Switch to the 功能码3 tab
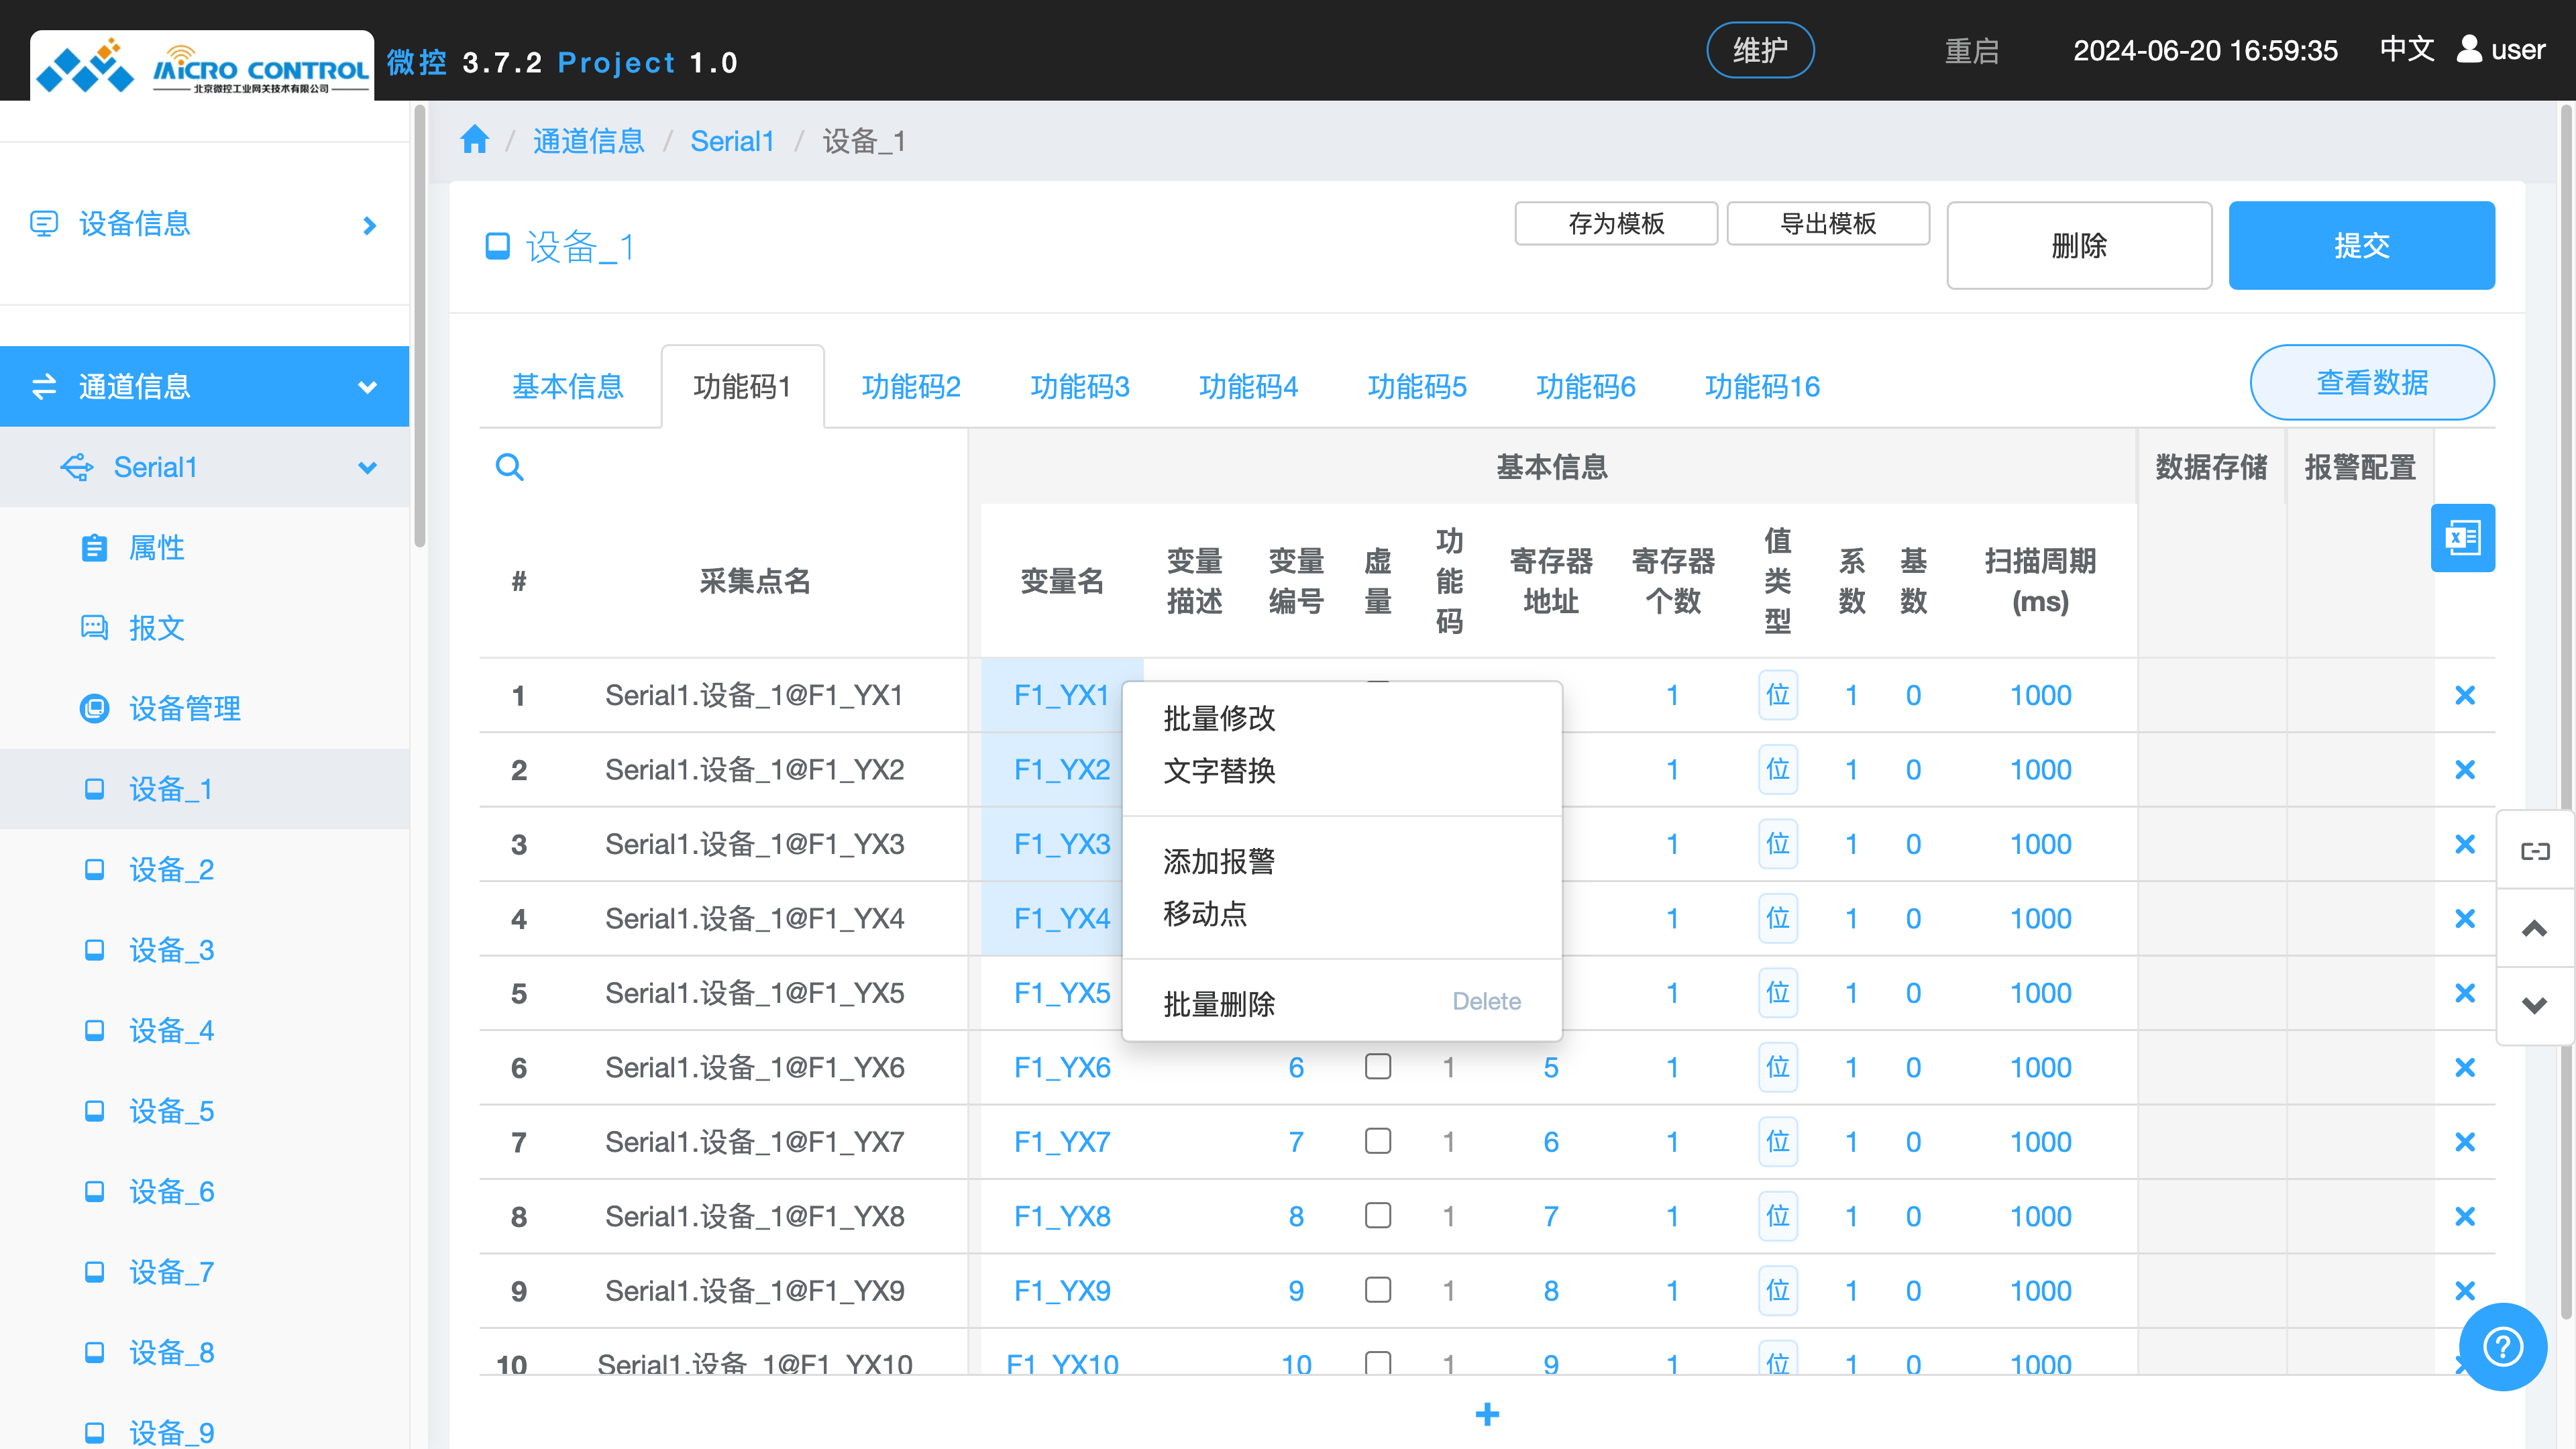This screenshot has width=2576, height=1449. coord(1079,387)
